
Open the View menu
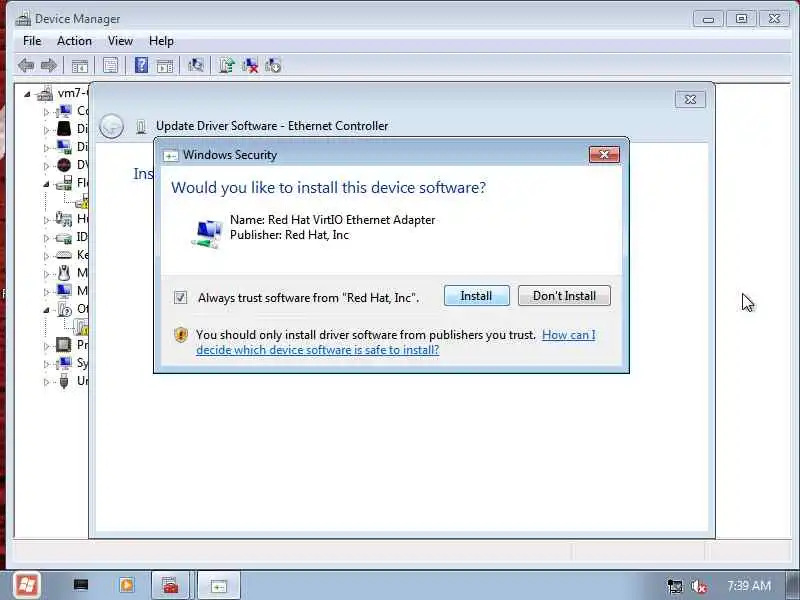click(120, 41)
